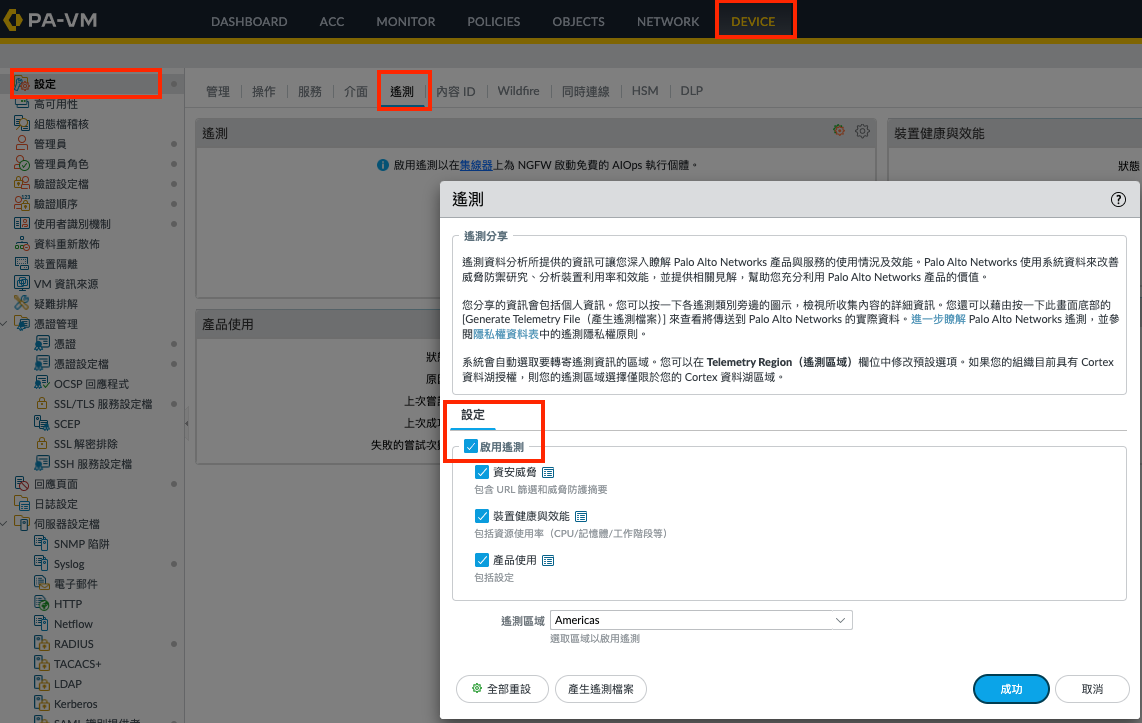Collapse the 伺服器設定檔 tree node arrow
1142x723 pixels.
coord(5,524)
